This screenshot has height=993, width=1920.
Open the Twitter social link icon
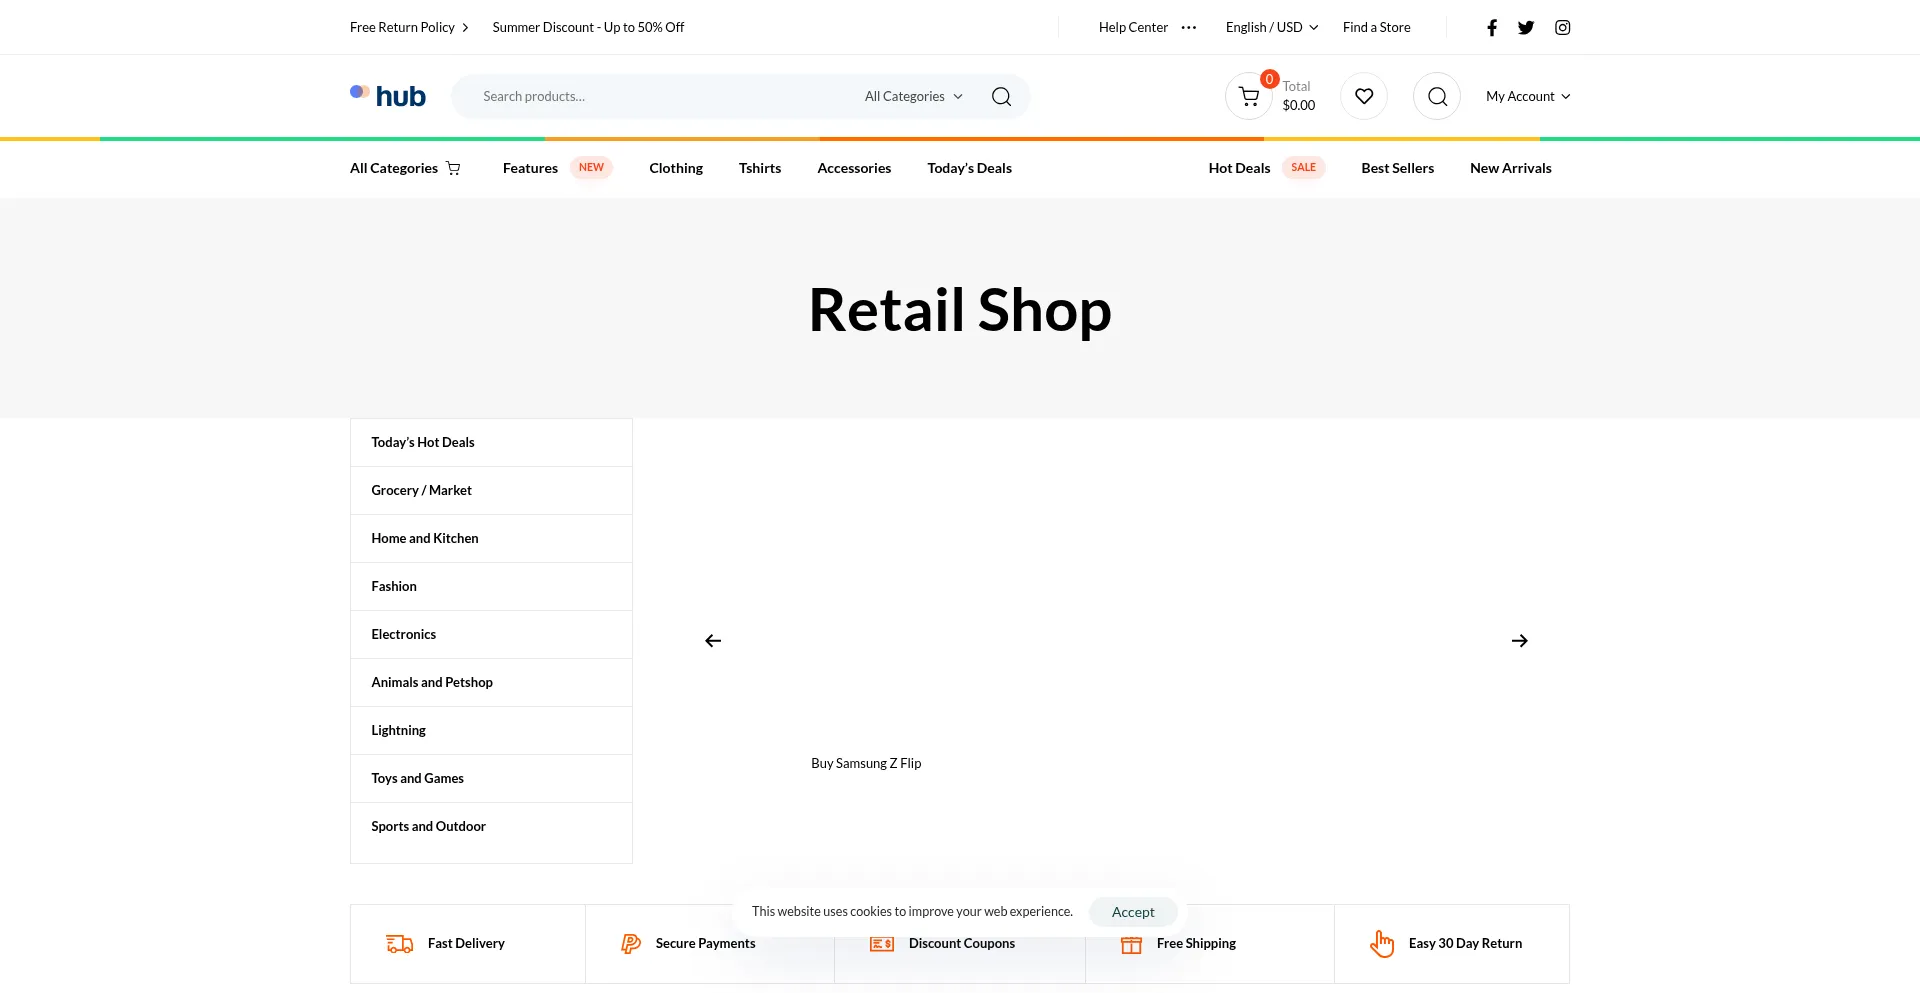[1526, 28]
